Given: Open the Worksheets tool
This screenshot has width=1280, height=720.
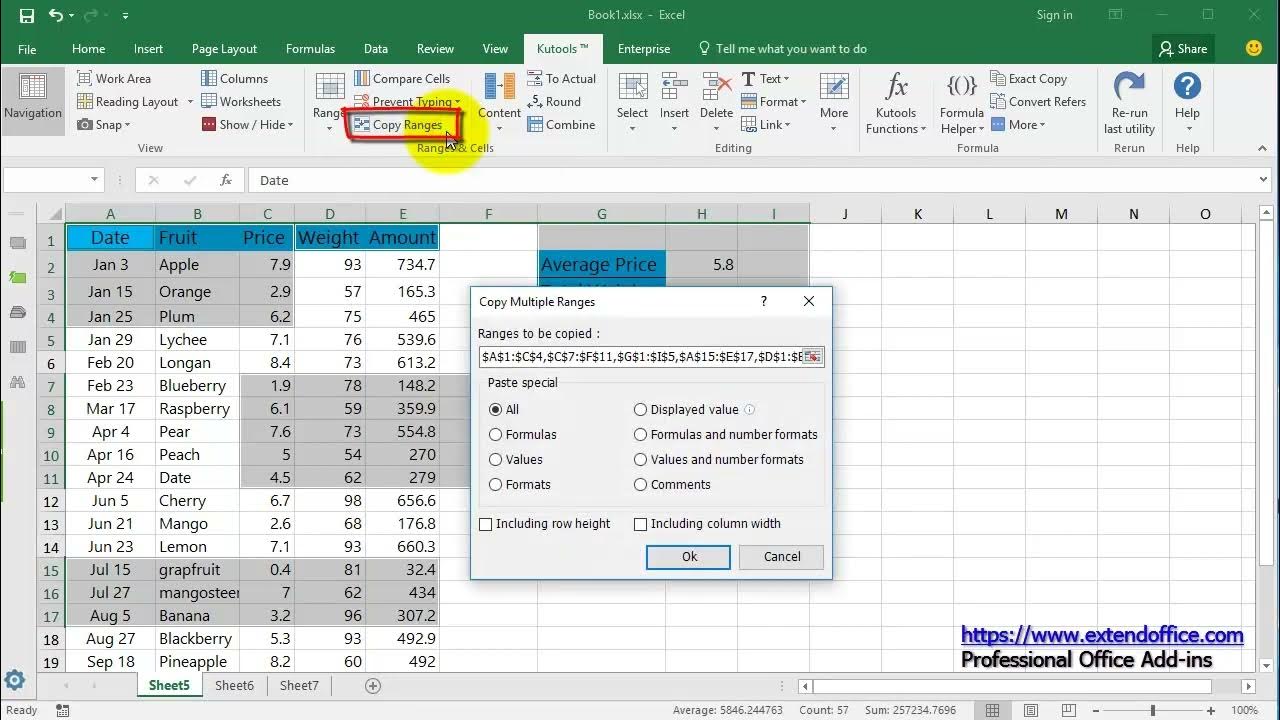Looking at the screenshot, I should tap(241, 101).
